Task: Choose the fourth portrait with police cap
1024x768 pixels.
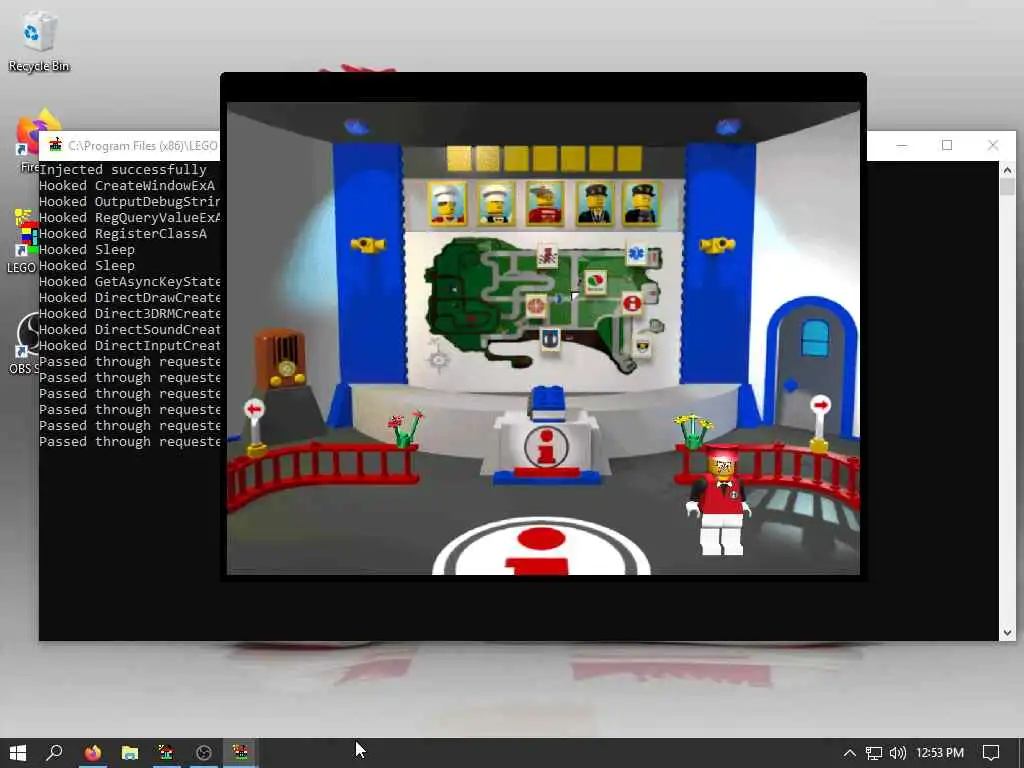Action: click(594, 204)
